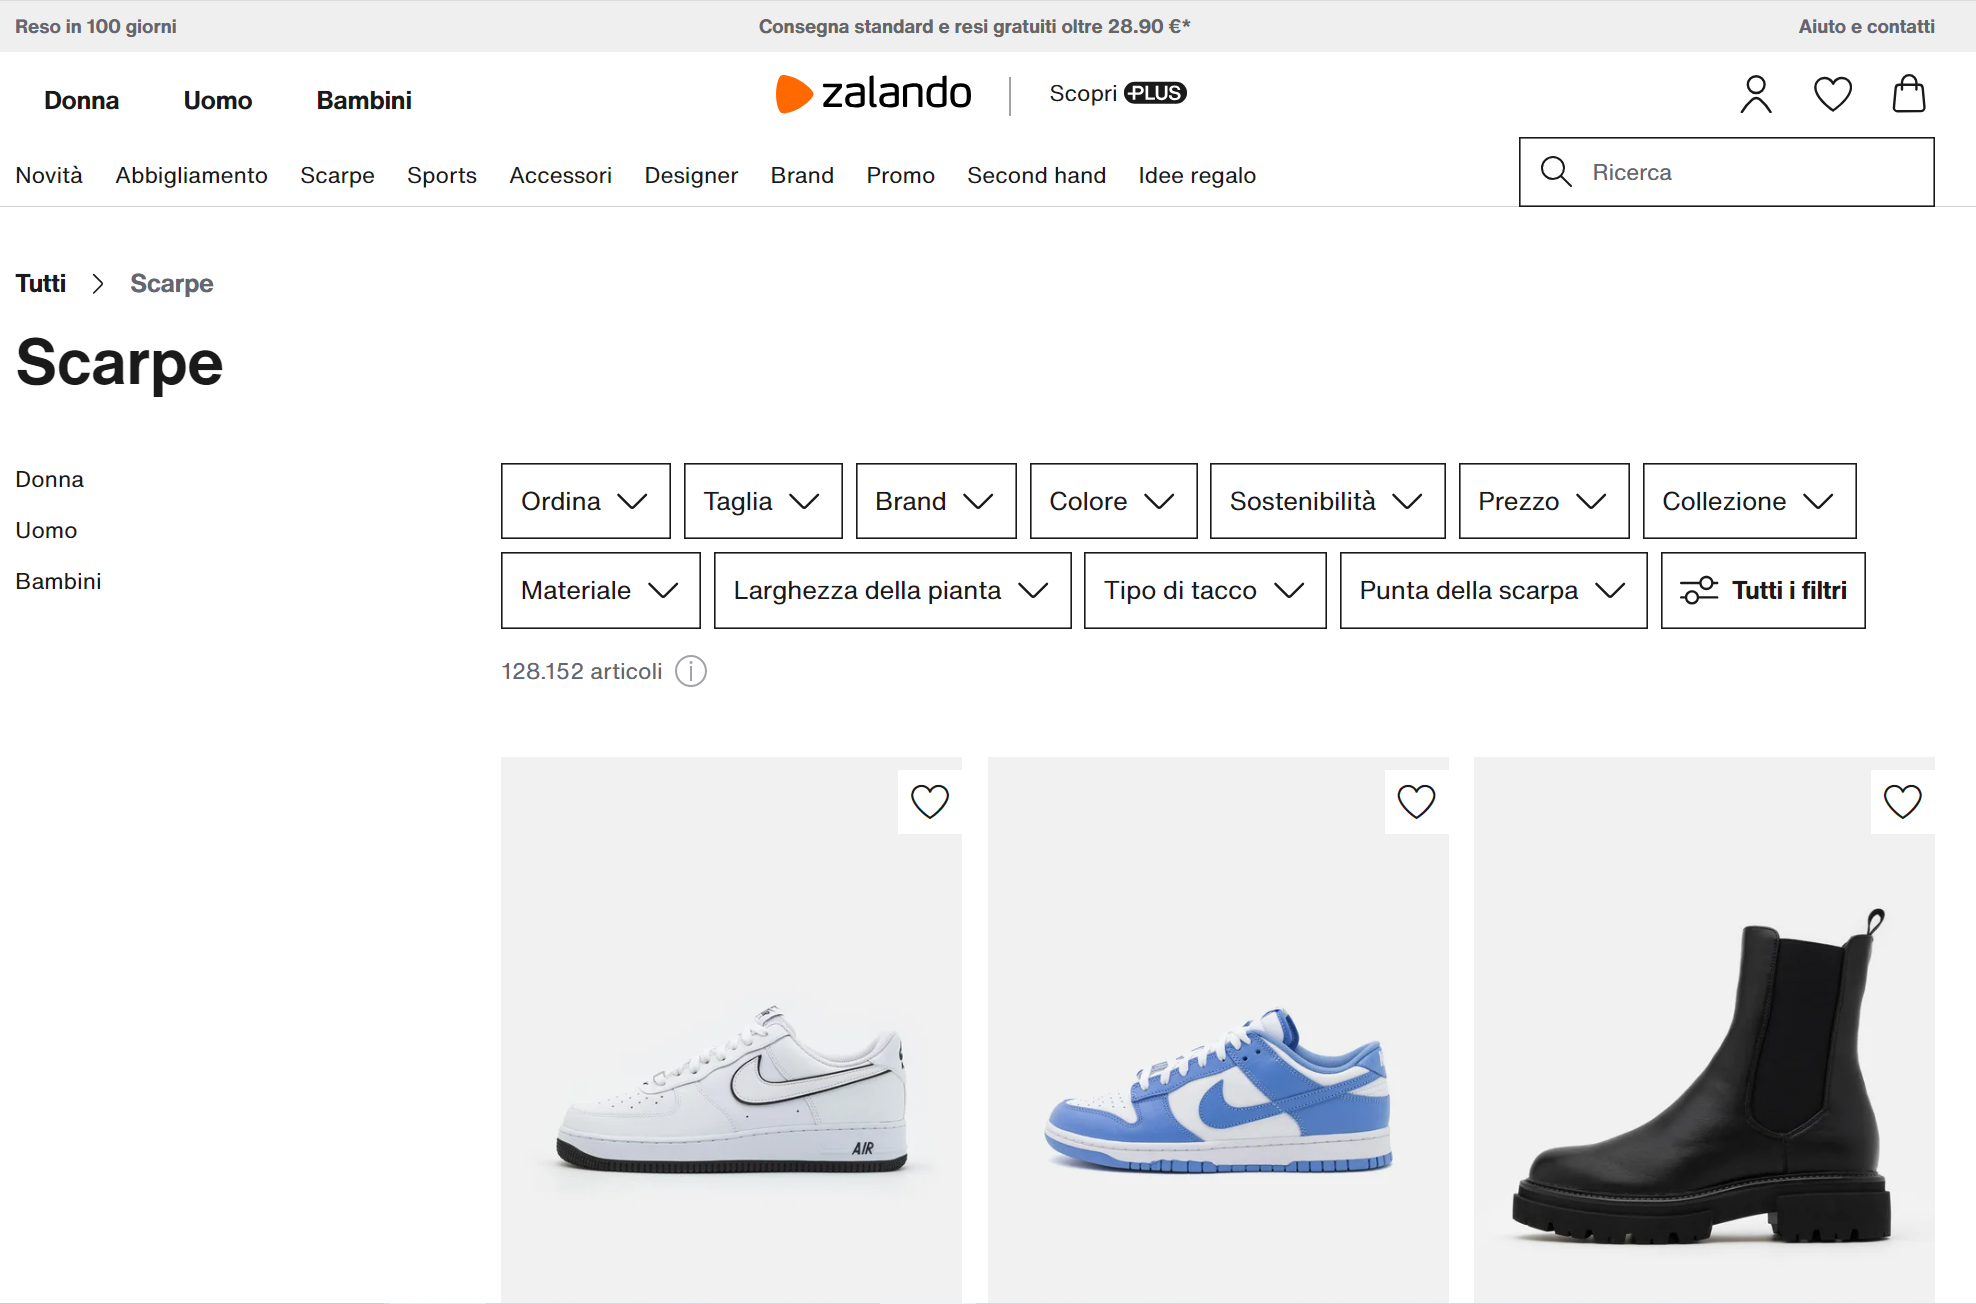Select the Donna top tab
The height and width of the screenshot is (1304, 1976).
point(81,100)
